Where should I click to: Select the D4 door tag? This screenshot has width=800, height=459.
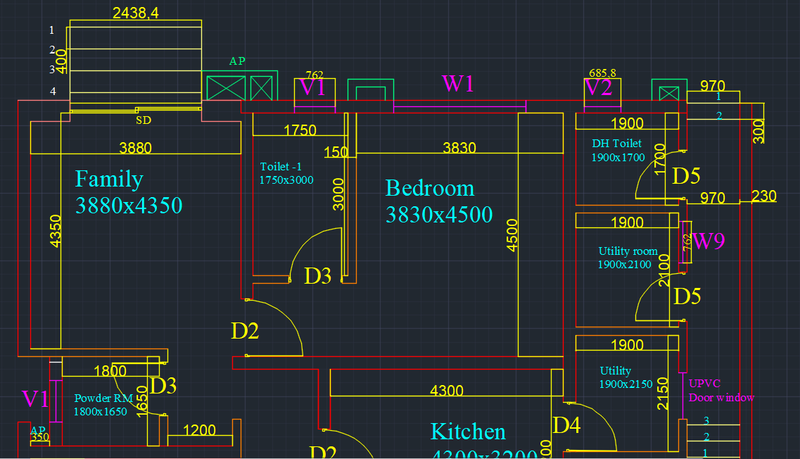567,425
